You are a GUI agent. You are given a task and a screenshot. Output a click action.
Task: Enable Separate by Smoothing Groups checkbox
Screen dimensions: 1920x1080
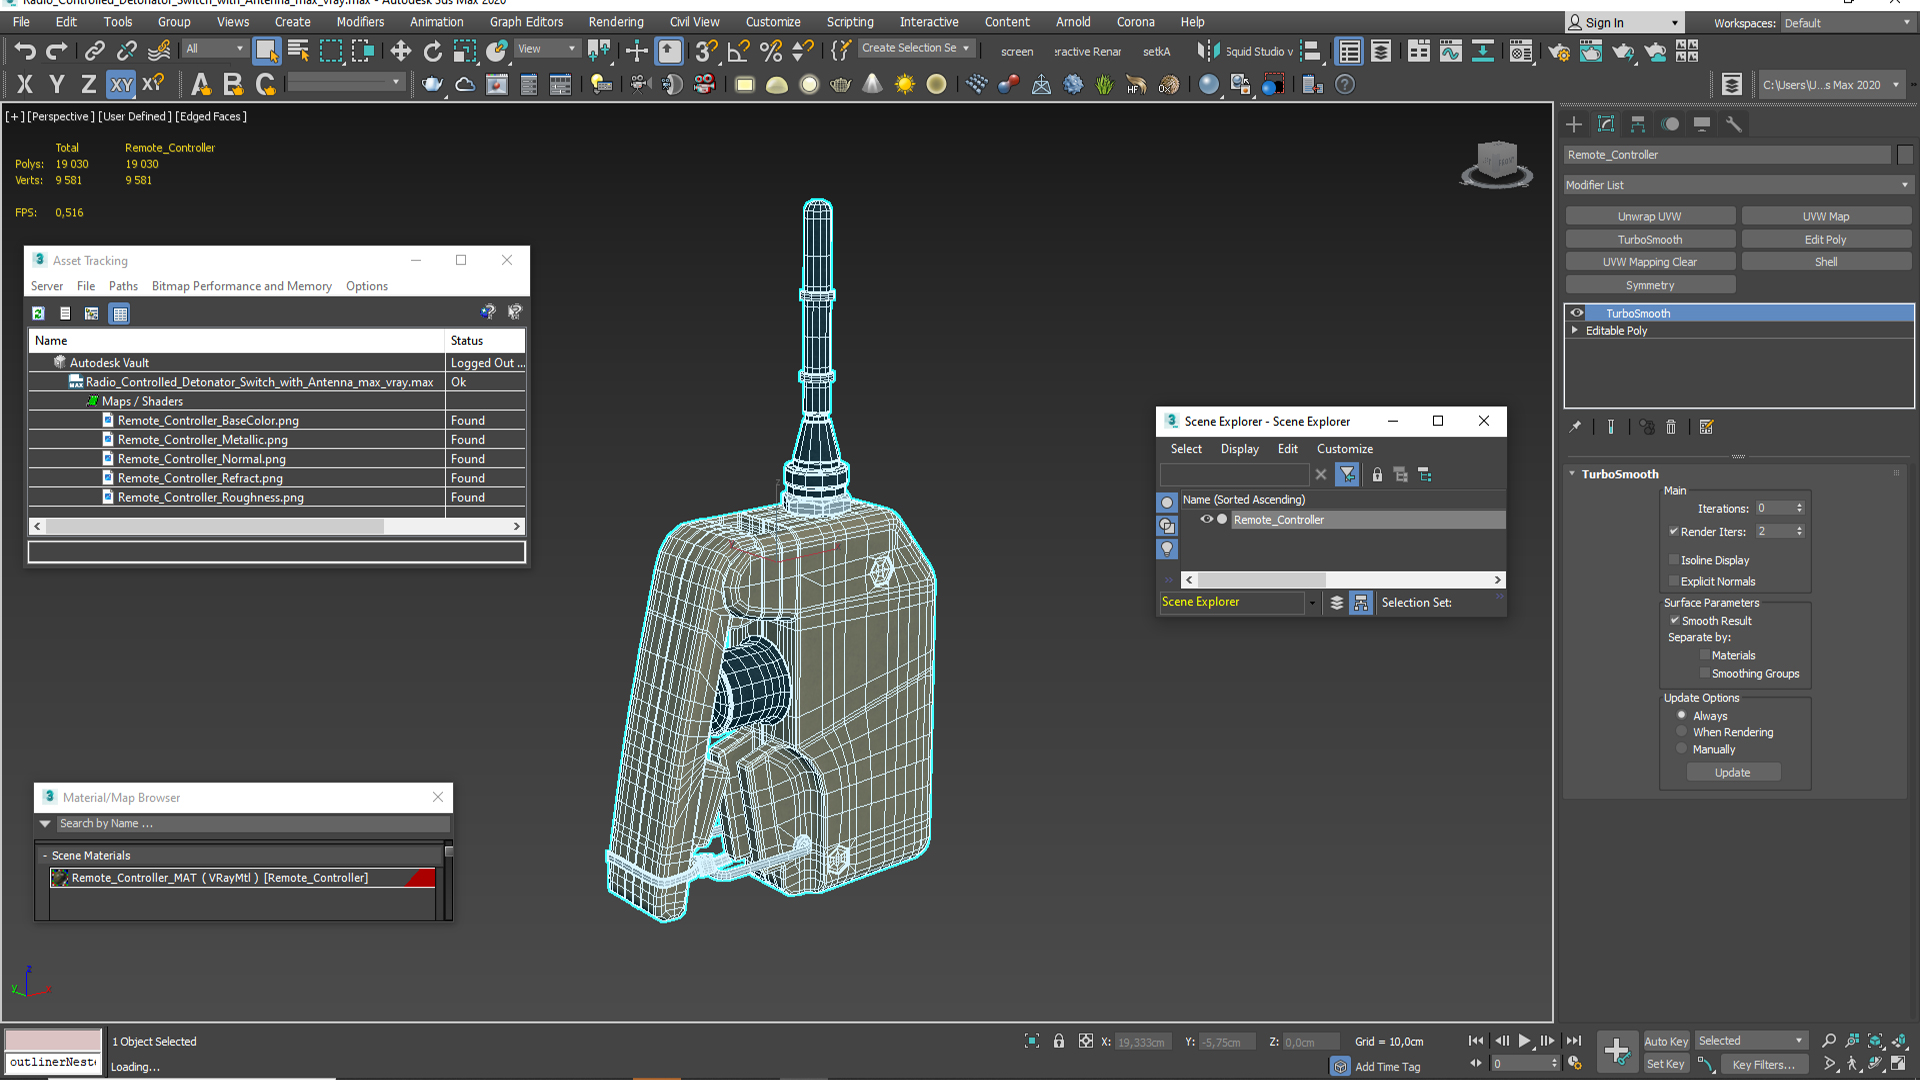(1705, 673)
